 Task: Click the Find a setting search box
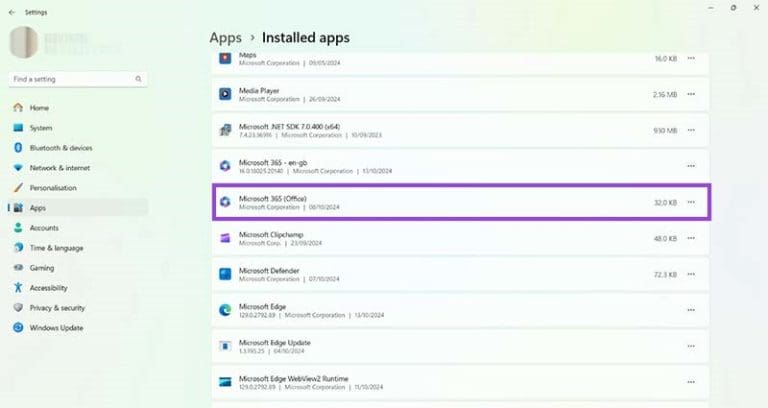pyautogui.click(x=78, y=79)
